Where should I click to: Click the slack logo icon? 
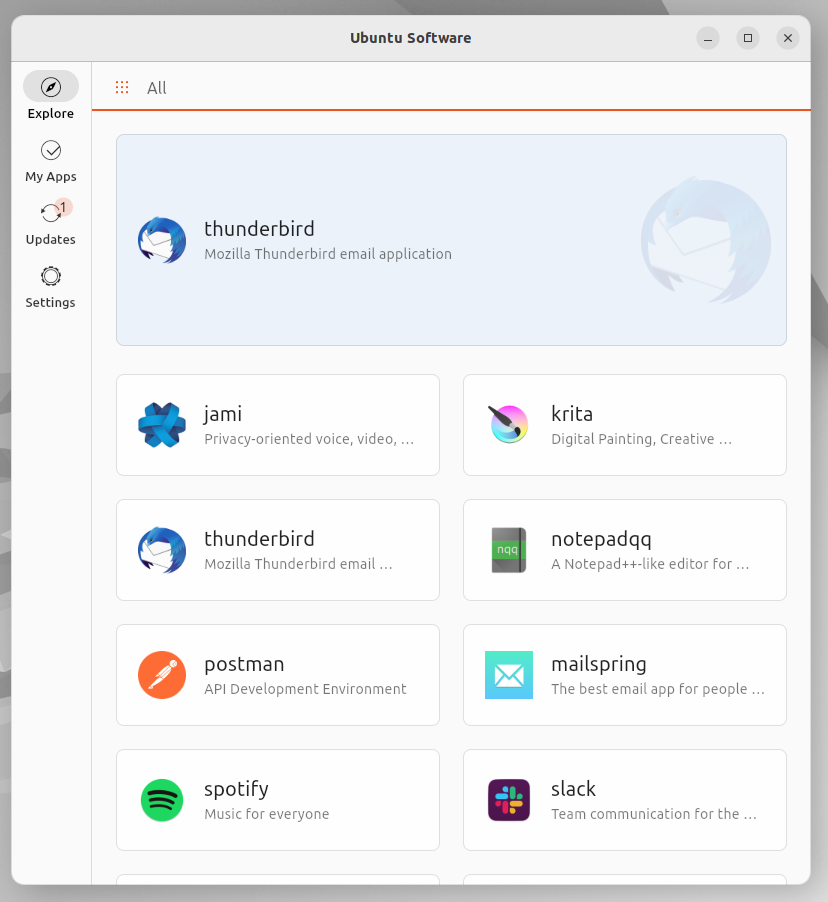509,800
